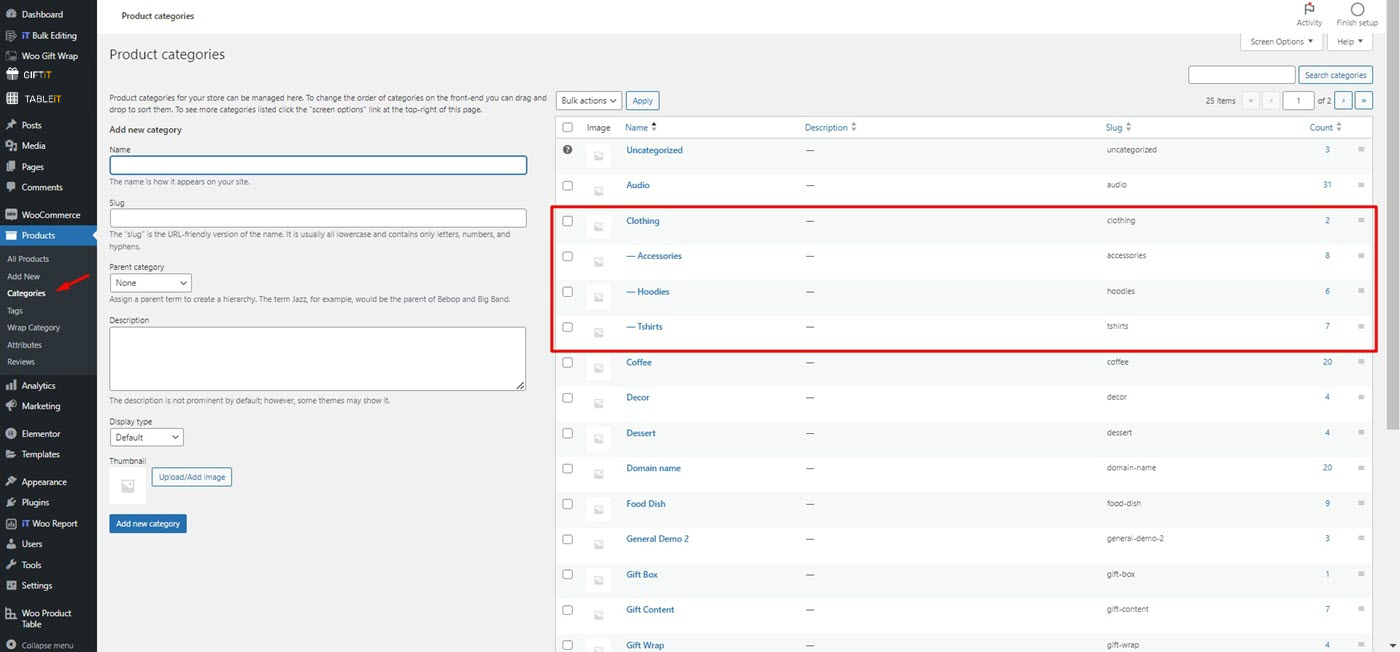Image resolution: width=1400 pixels, height=652 pixels.
Task: Toggle the select-all checkbox in table header
Action: (568, 128)
